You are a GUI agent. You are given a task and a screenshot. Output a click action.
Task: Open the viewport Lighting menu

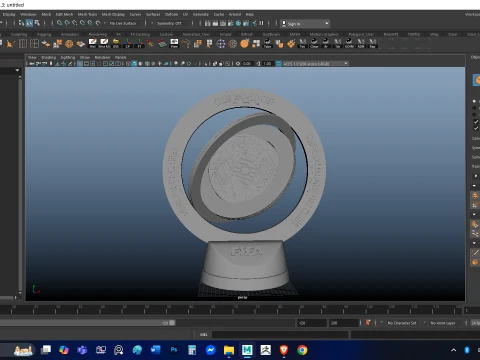68,57
